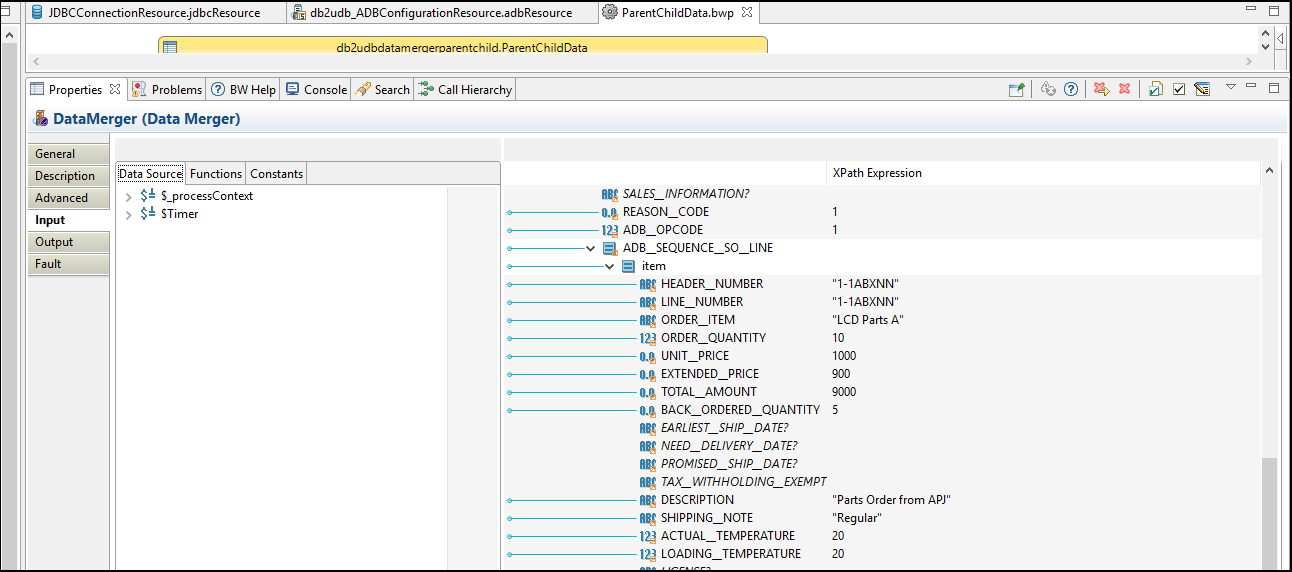Click the Call Hierarchy tab icon
This screenshot has width=1292, height=572.
[x=426, y=89]
